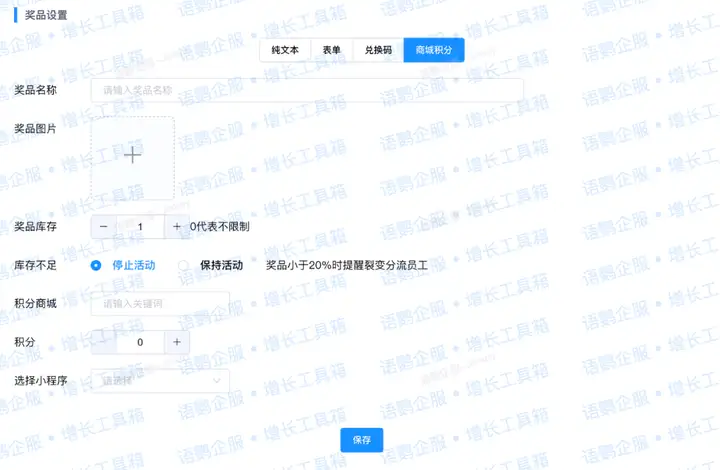
Task: Click the plus icon to upload prize image
Action: click(x=133, y=155)
